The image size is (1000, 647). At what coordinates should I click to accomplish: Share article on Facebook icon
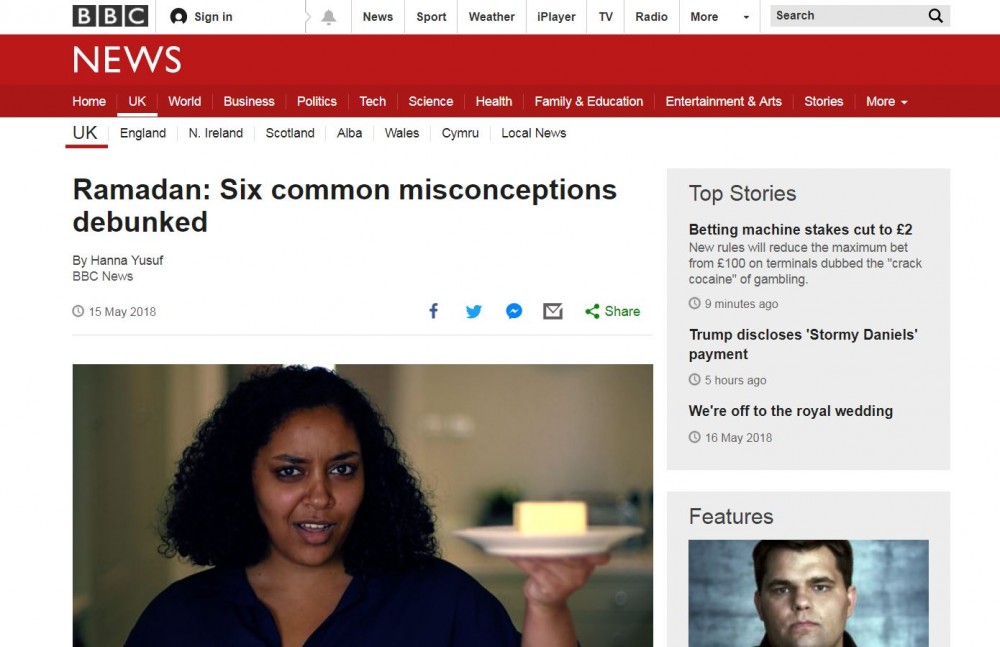point(433,311)
